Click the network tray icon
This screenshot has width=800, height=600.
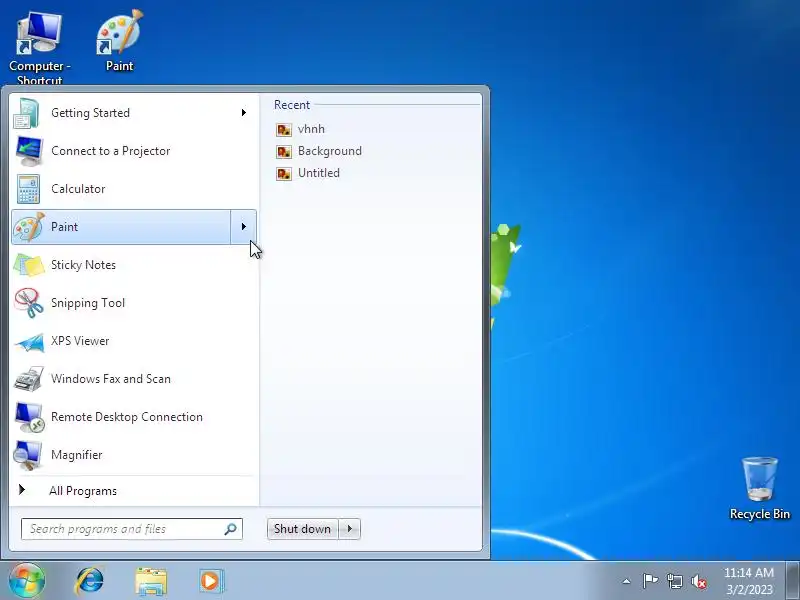tap(674, 581)
